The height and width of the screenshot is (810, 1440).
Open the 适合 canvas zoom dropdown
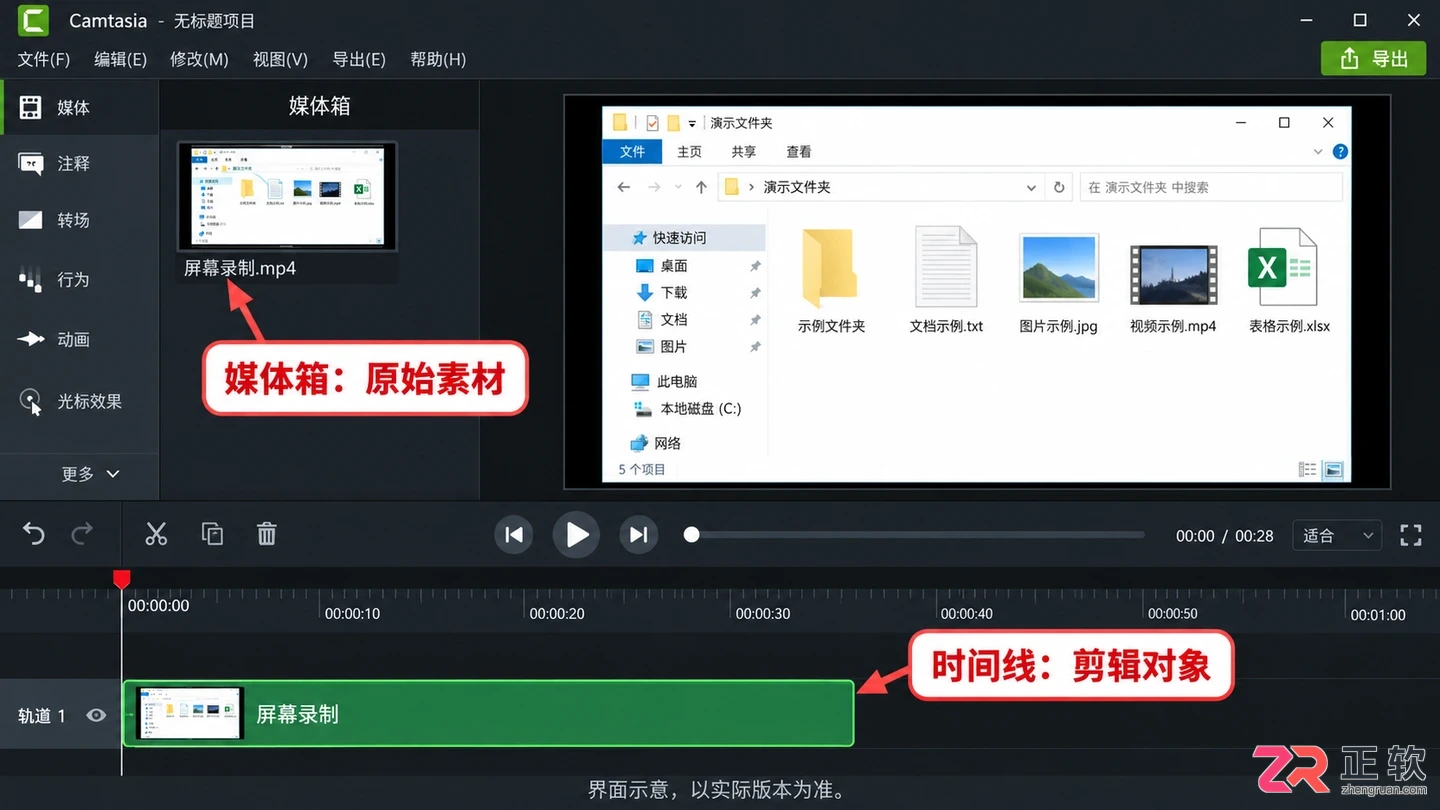[x=1337, y=536]
